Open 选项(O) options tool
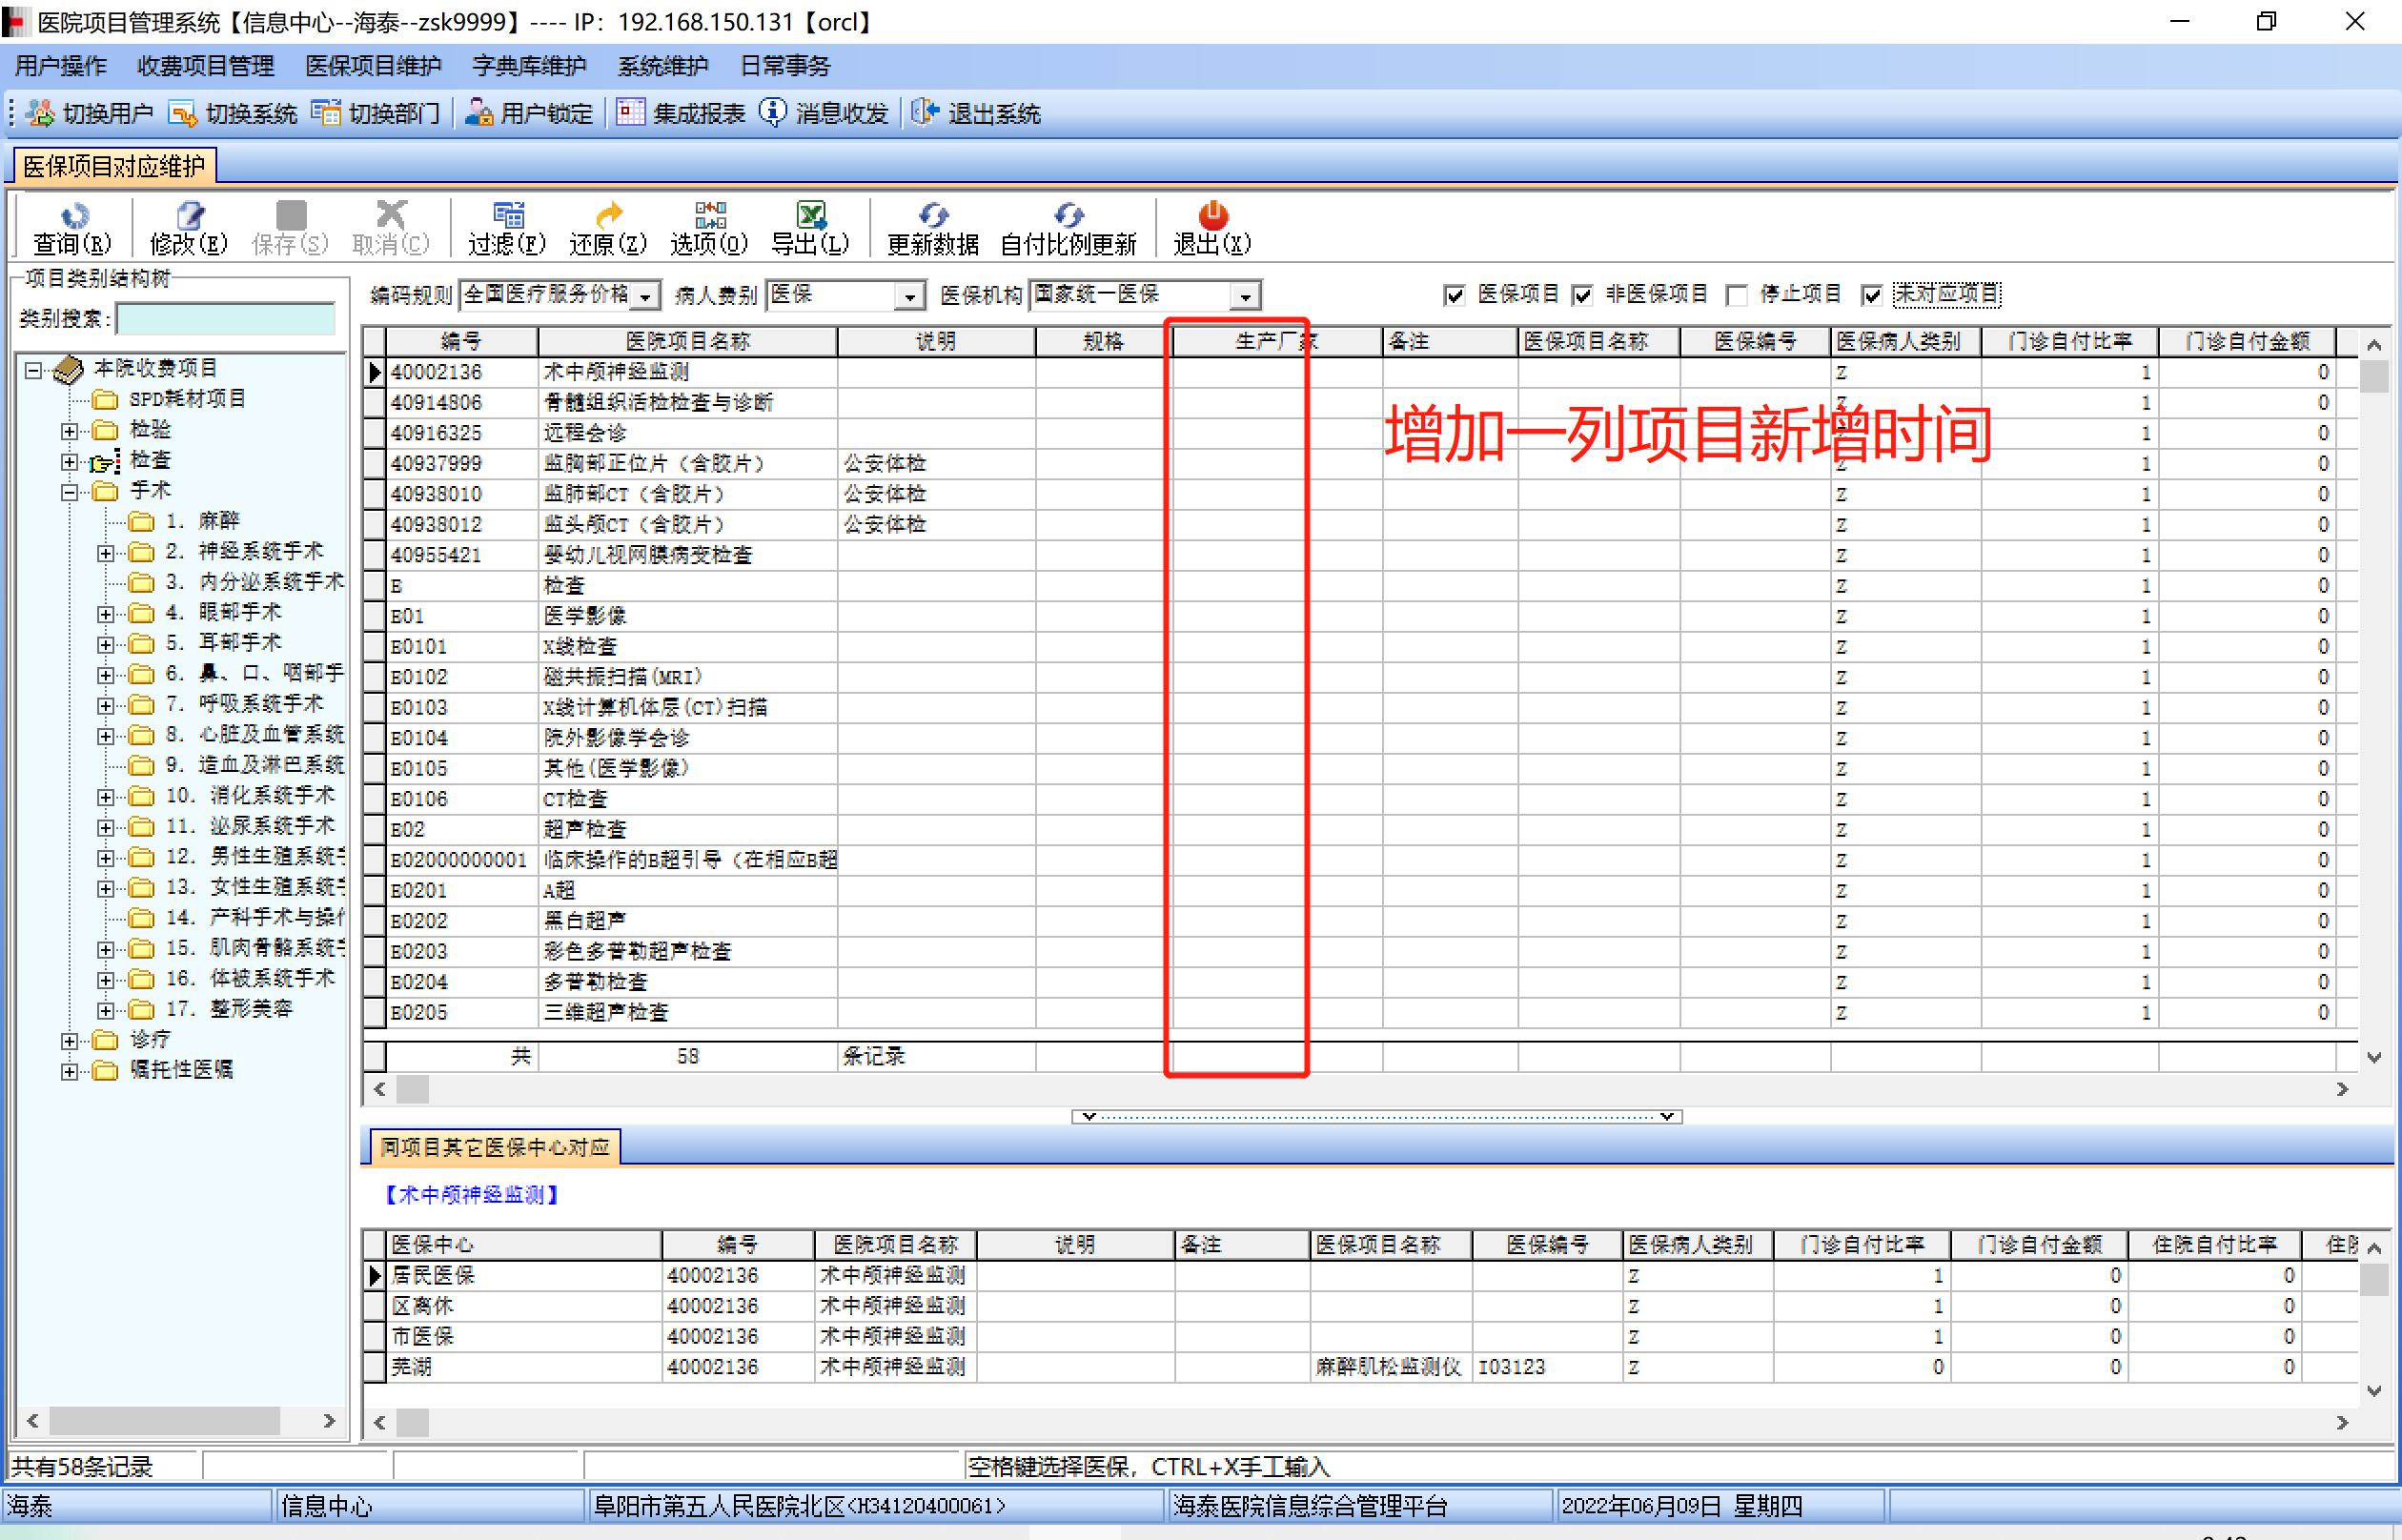 coord(709,216)
